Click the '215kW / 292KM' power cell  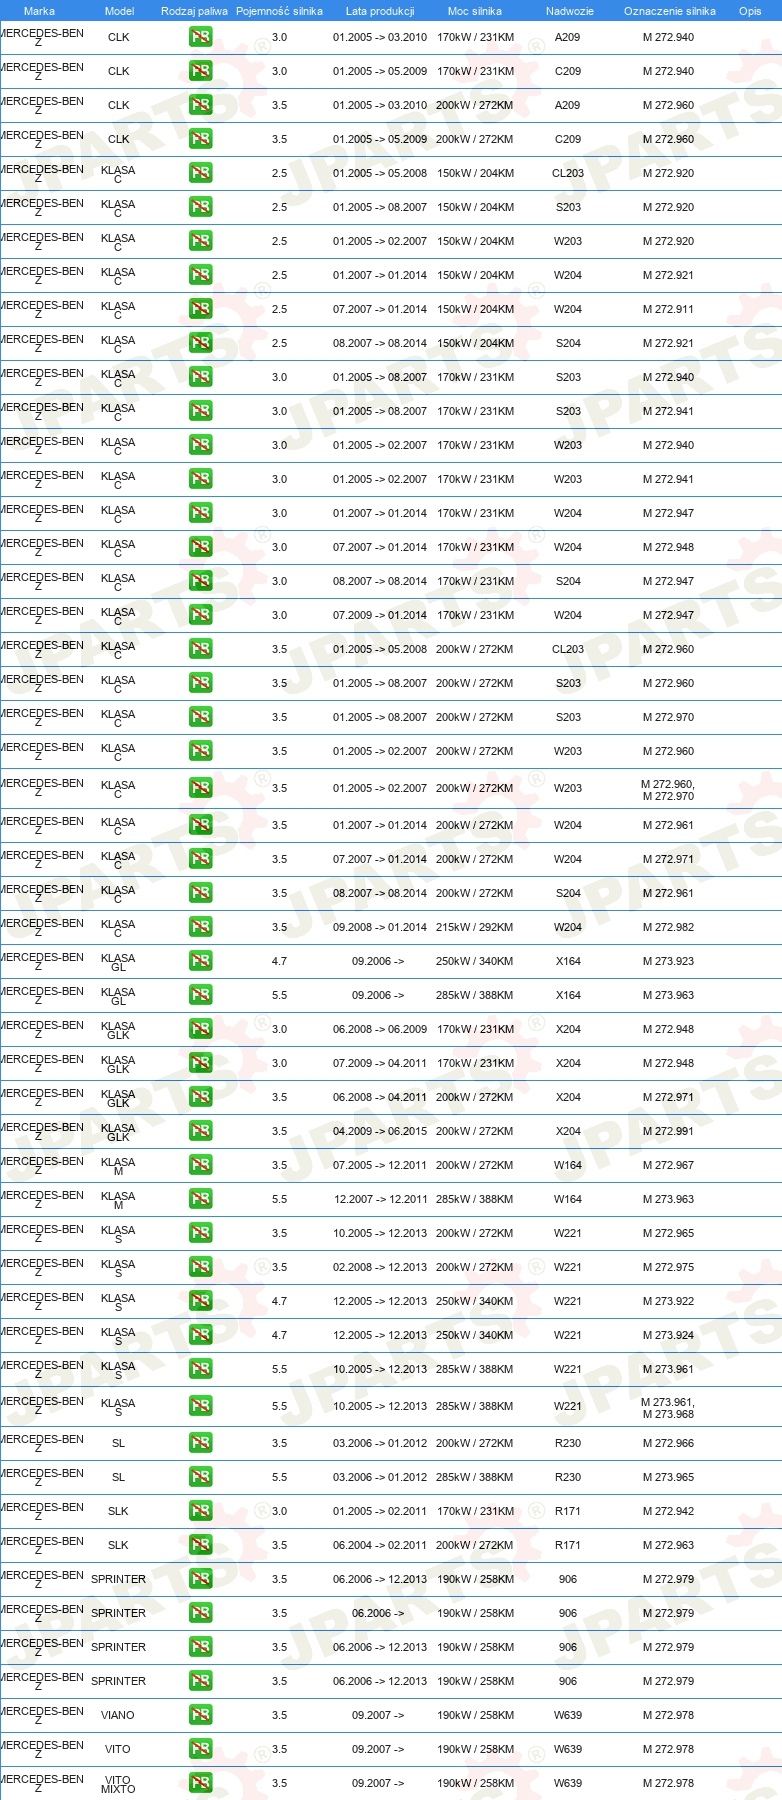pyautogui.click(x=475, y=928)
